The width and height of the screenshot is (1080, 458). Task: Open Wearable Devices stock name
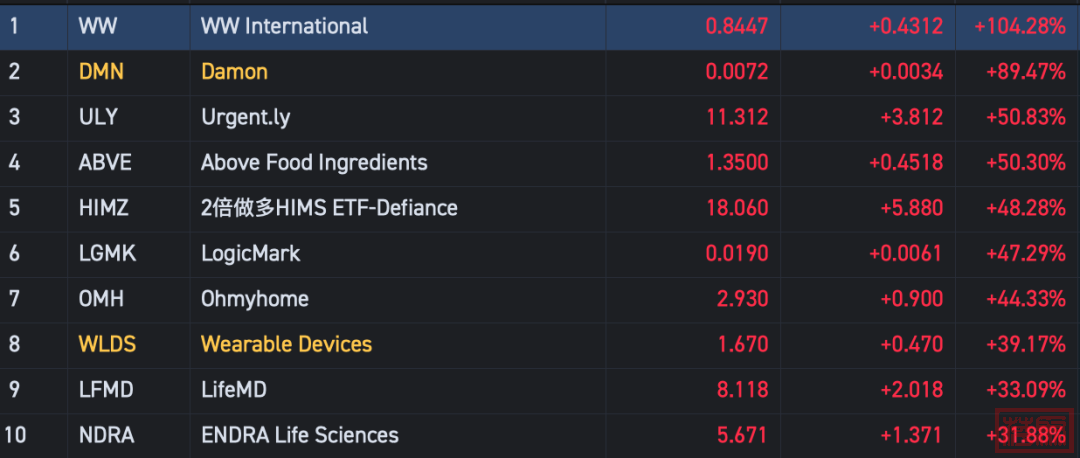(x=287, y=344)
